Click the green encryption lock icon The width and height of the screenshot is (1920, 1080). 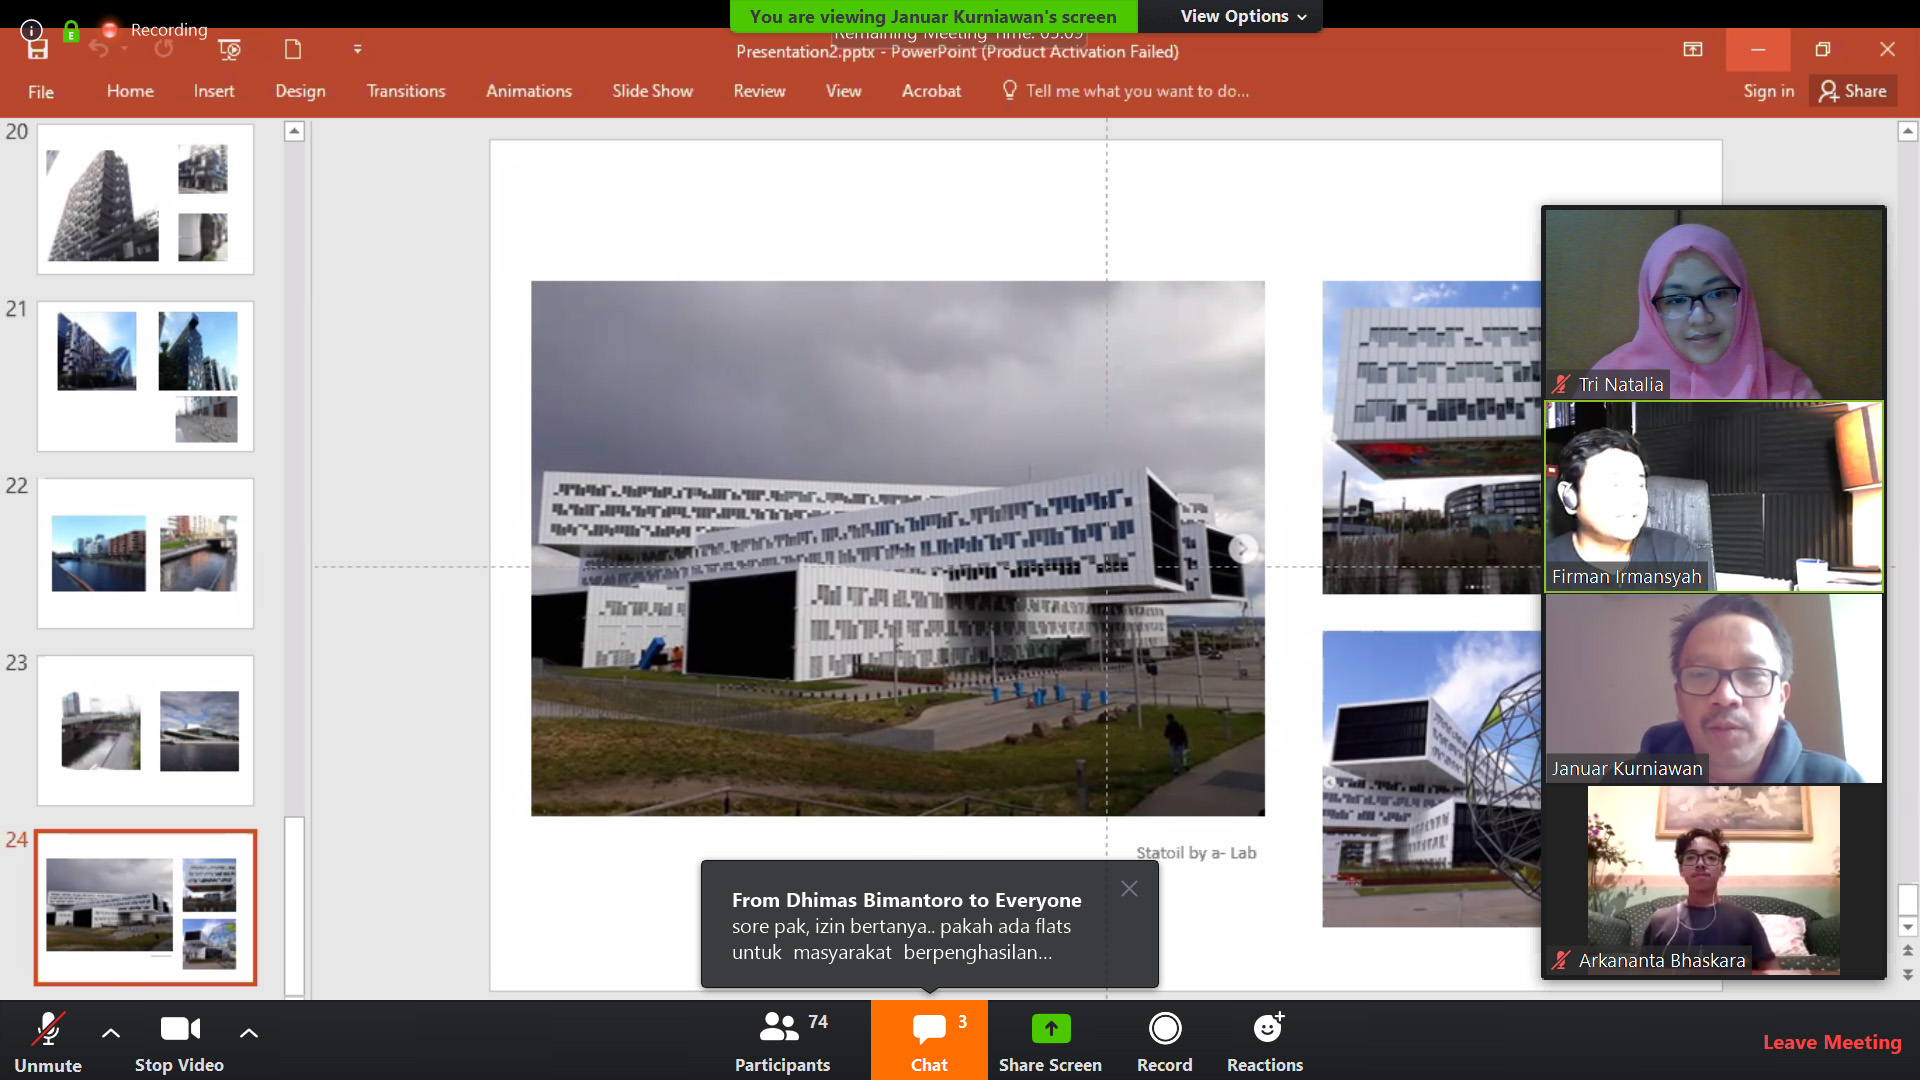71,31
